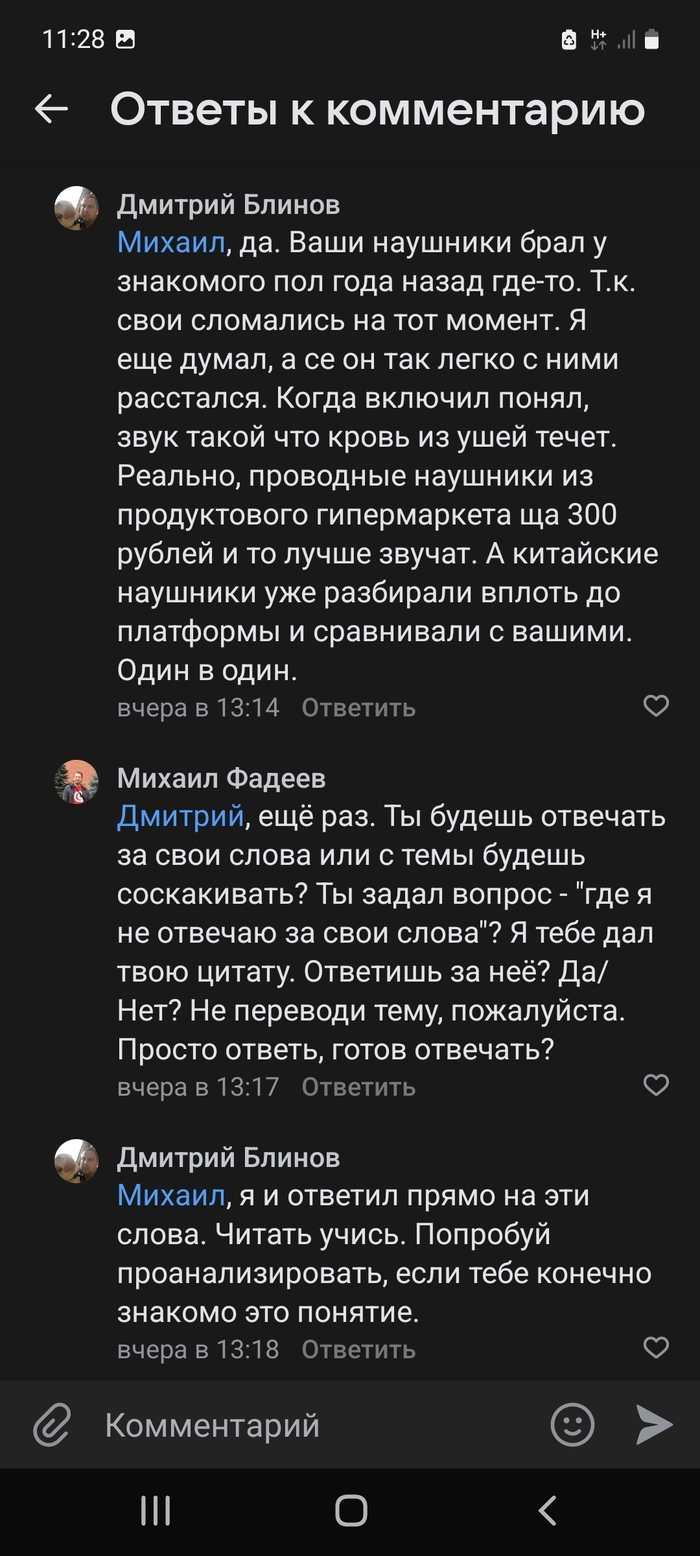
Task: Tap Android recent apps navigation button
Action: [155, 1510]
